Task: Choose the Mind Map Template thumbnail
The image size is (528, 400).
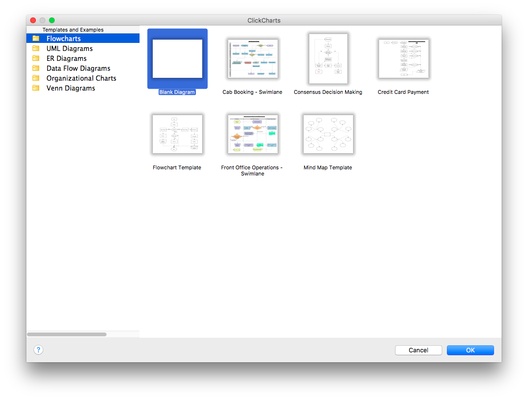Action: pyautogui.click(x=328, y=134)
